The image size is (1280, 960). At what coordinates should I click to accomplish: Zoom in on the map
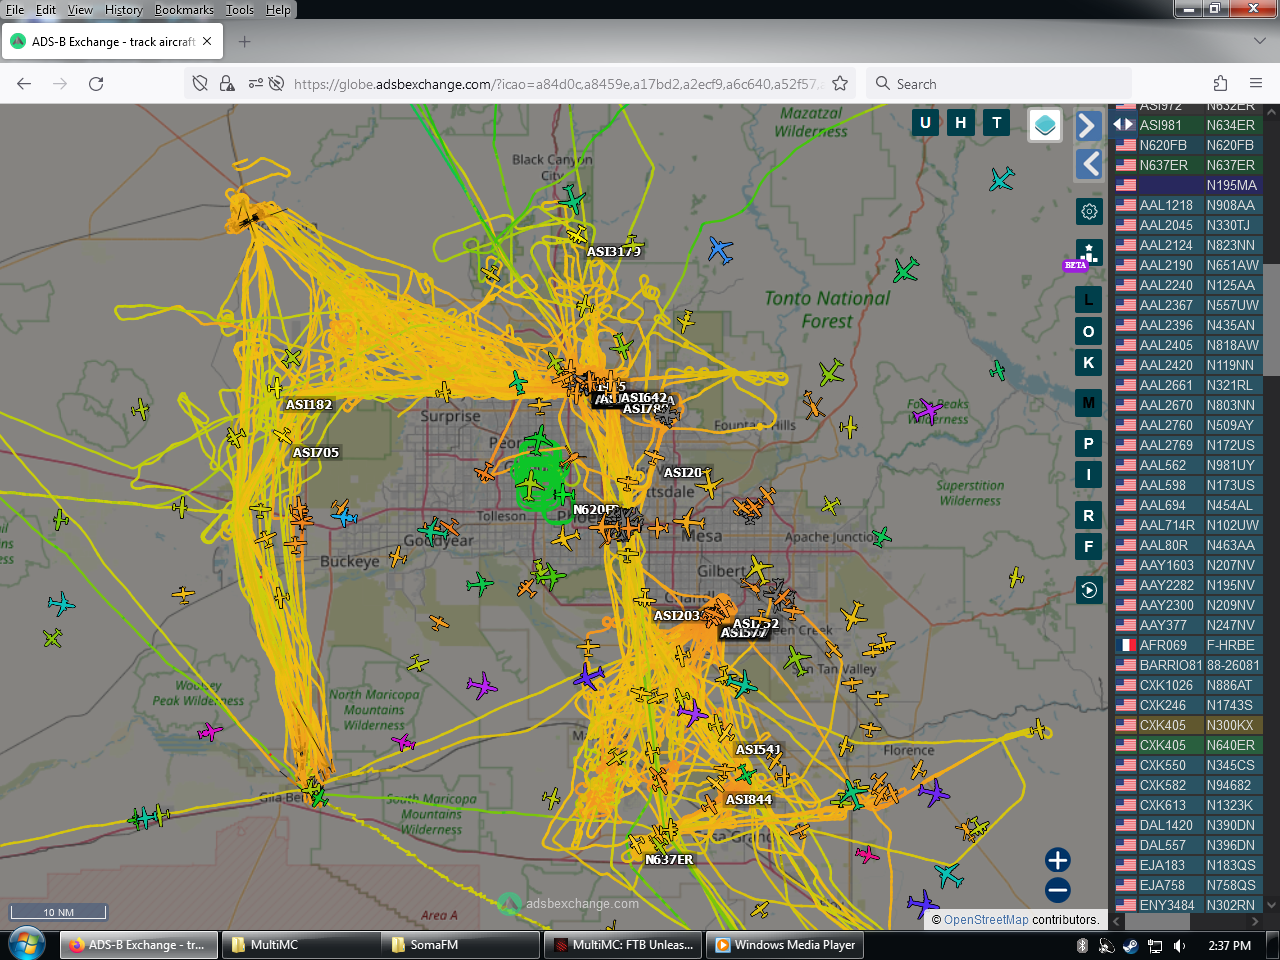pyautogui.click(x=1058, y=860)
